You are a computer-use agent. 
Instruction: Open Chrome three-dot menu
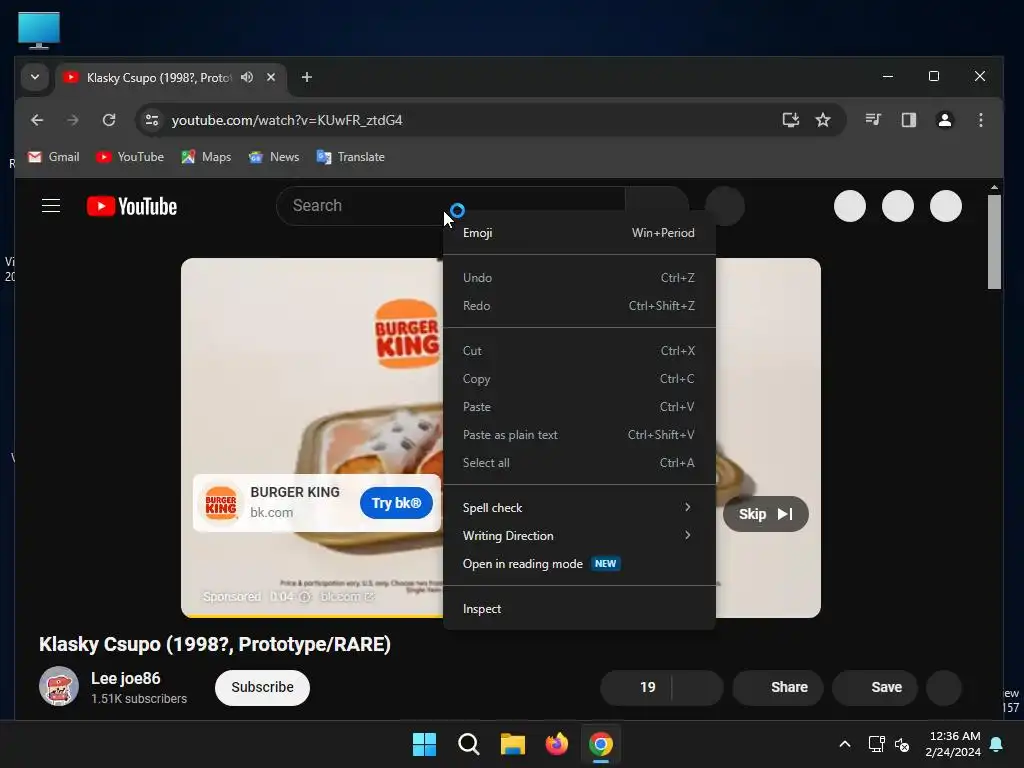tap(981, 120)
